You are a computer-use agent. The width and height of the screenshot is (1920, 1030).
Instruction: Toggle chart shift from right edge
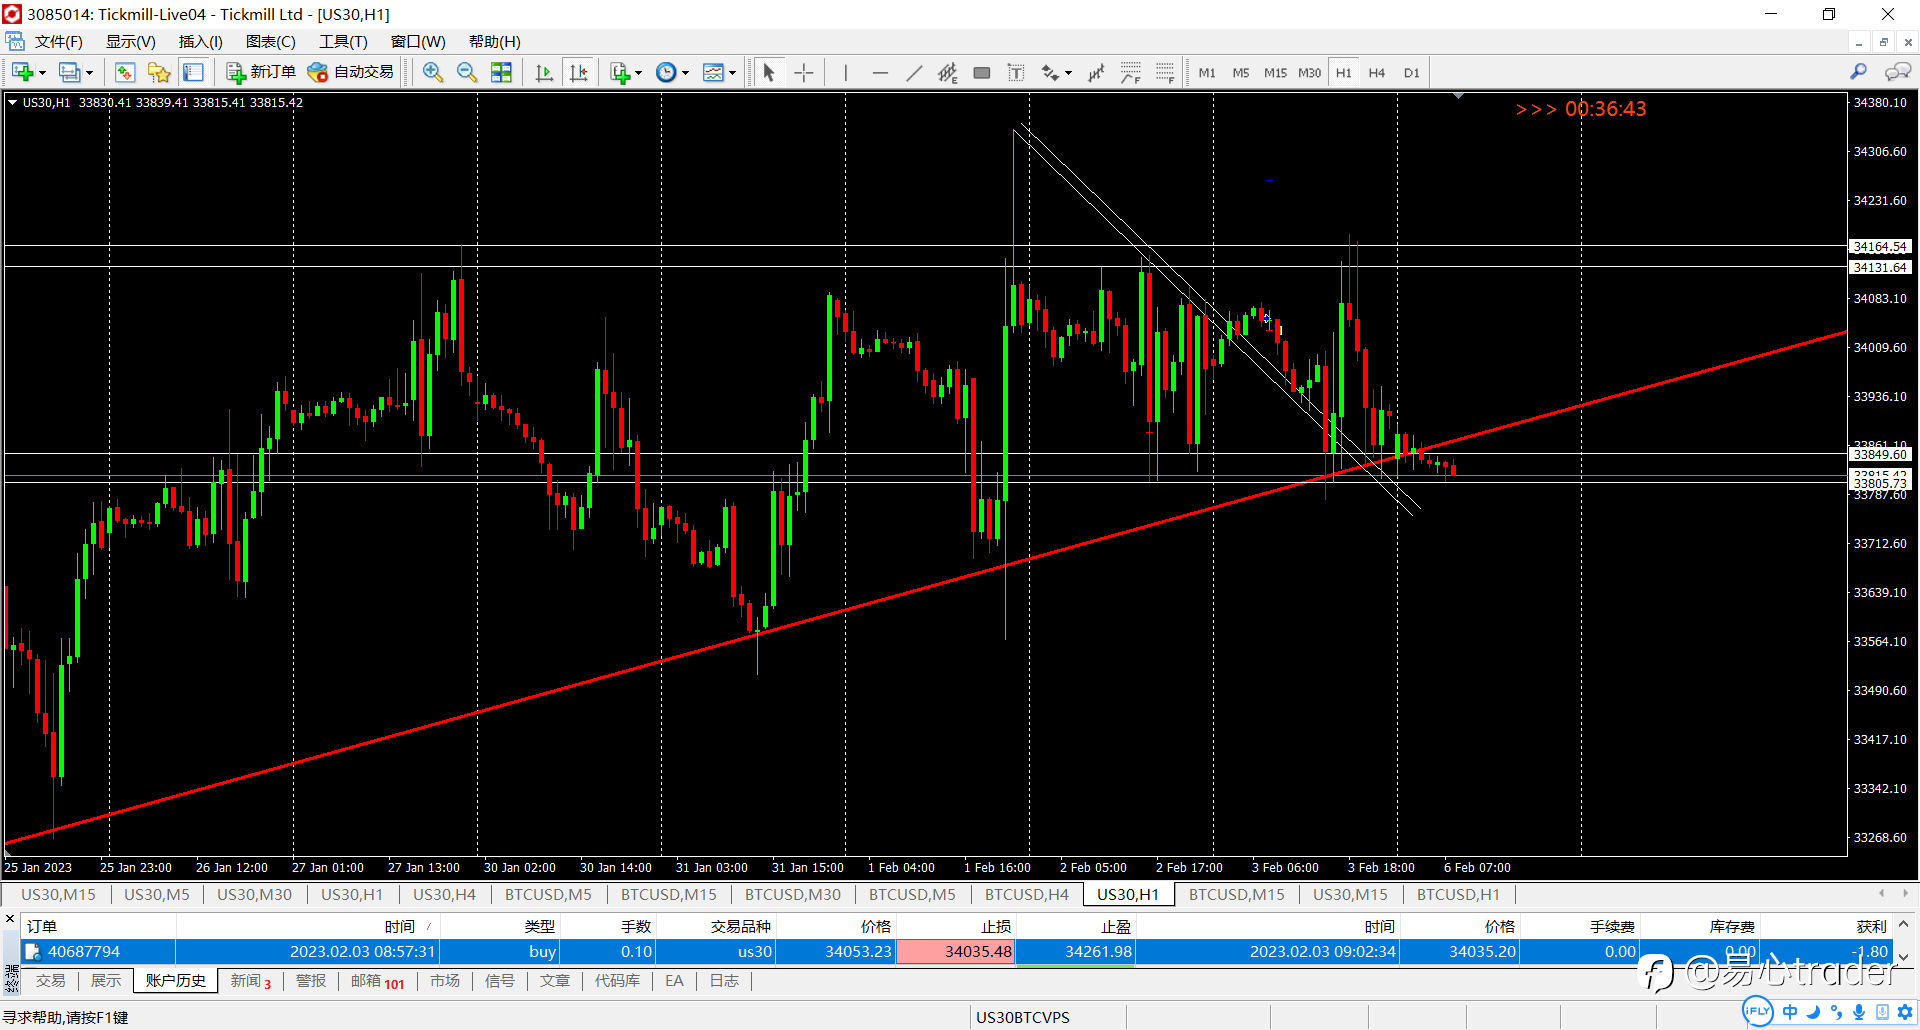(579, 72)
